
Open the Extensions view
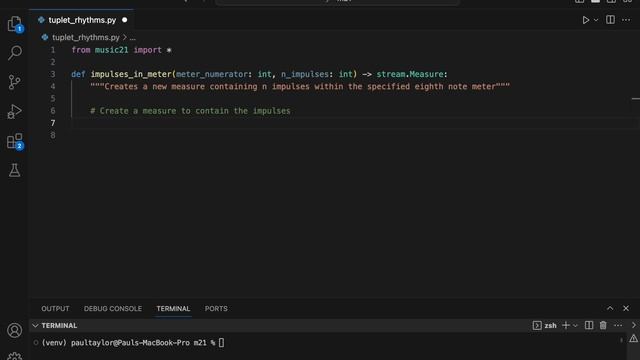click(x=15, y=141)
